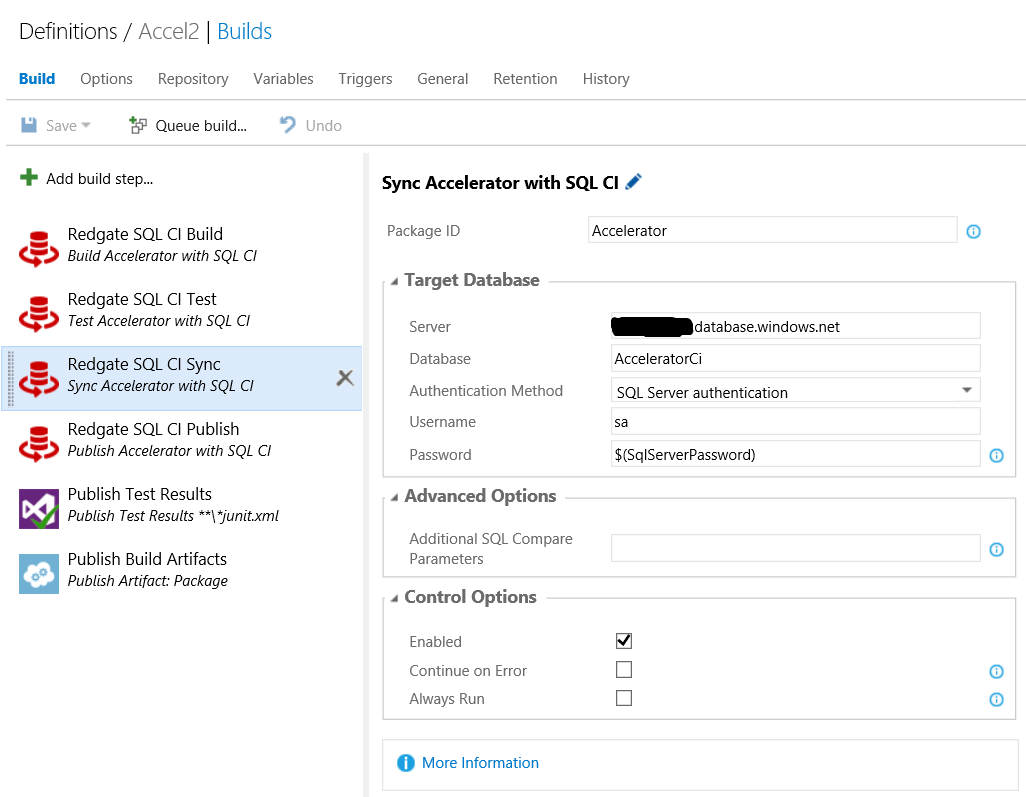Check the Continue on Error checkbox
The width and height of the screenshot is (1026, 797).
624,669
